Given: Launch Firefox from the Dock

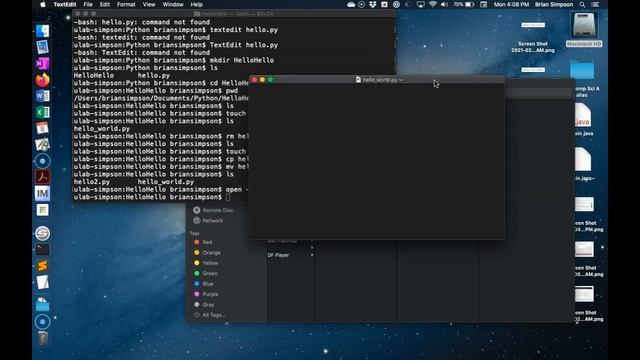Looking at the screenshot, I should pyautogui.click(x=42, y=80).
